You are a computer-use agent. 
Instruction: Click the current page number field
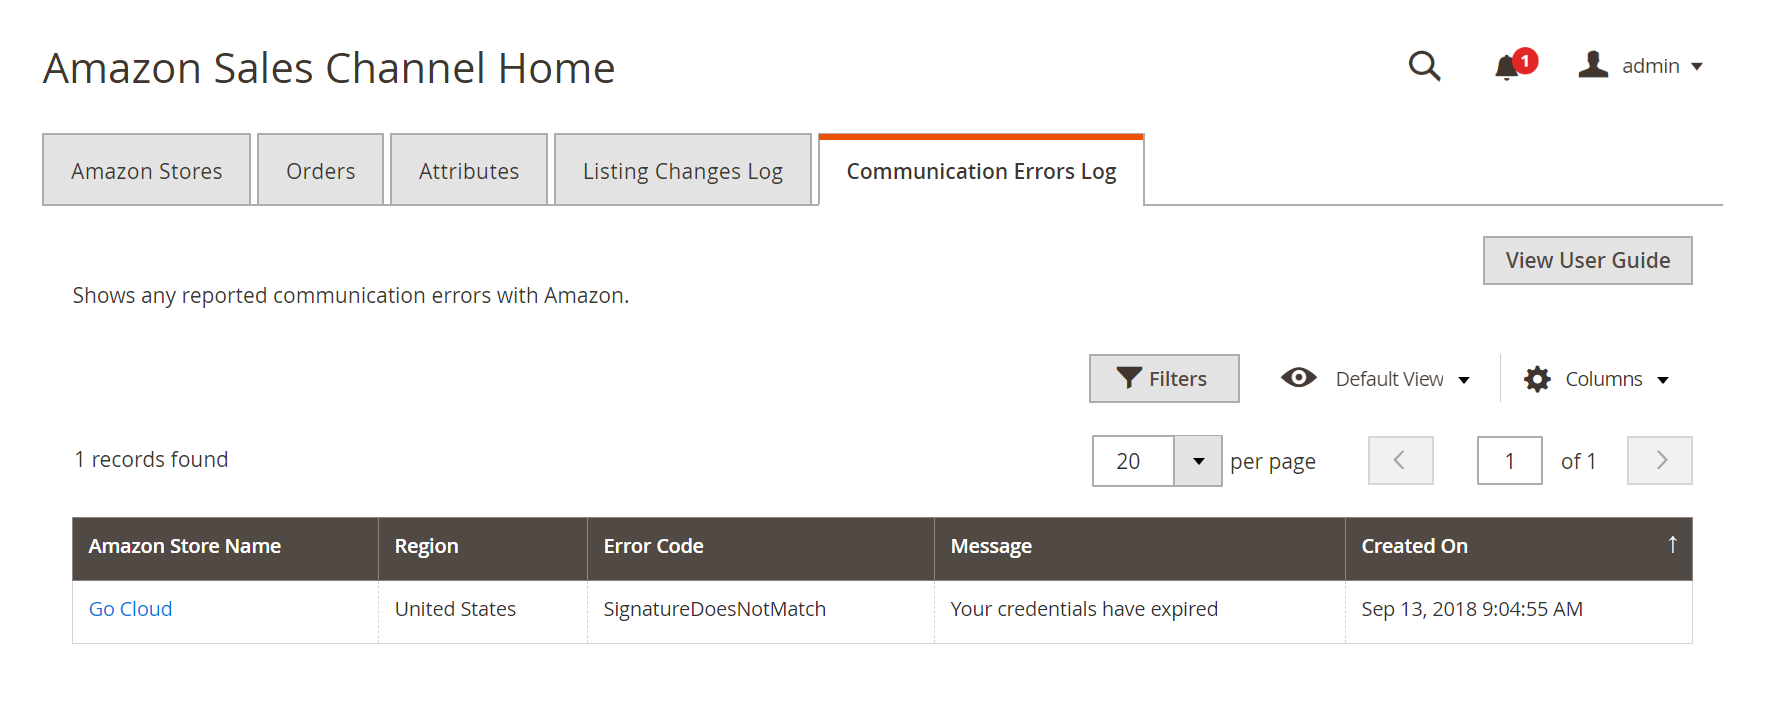(x=1509, y=460)
